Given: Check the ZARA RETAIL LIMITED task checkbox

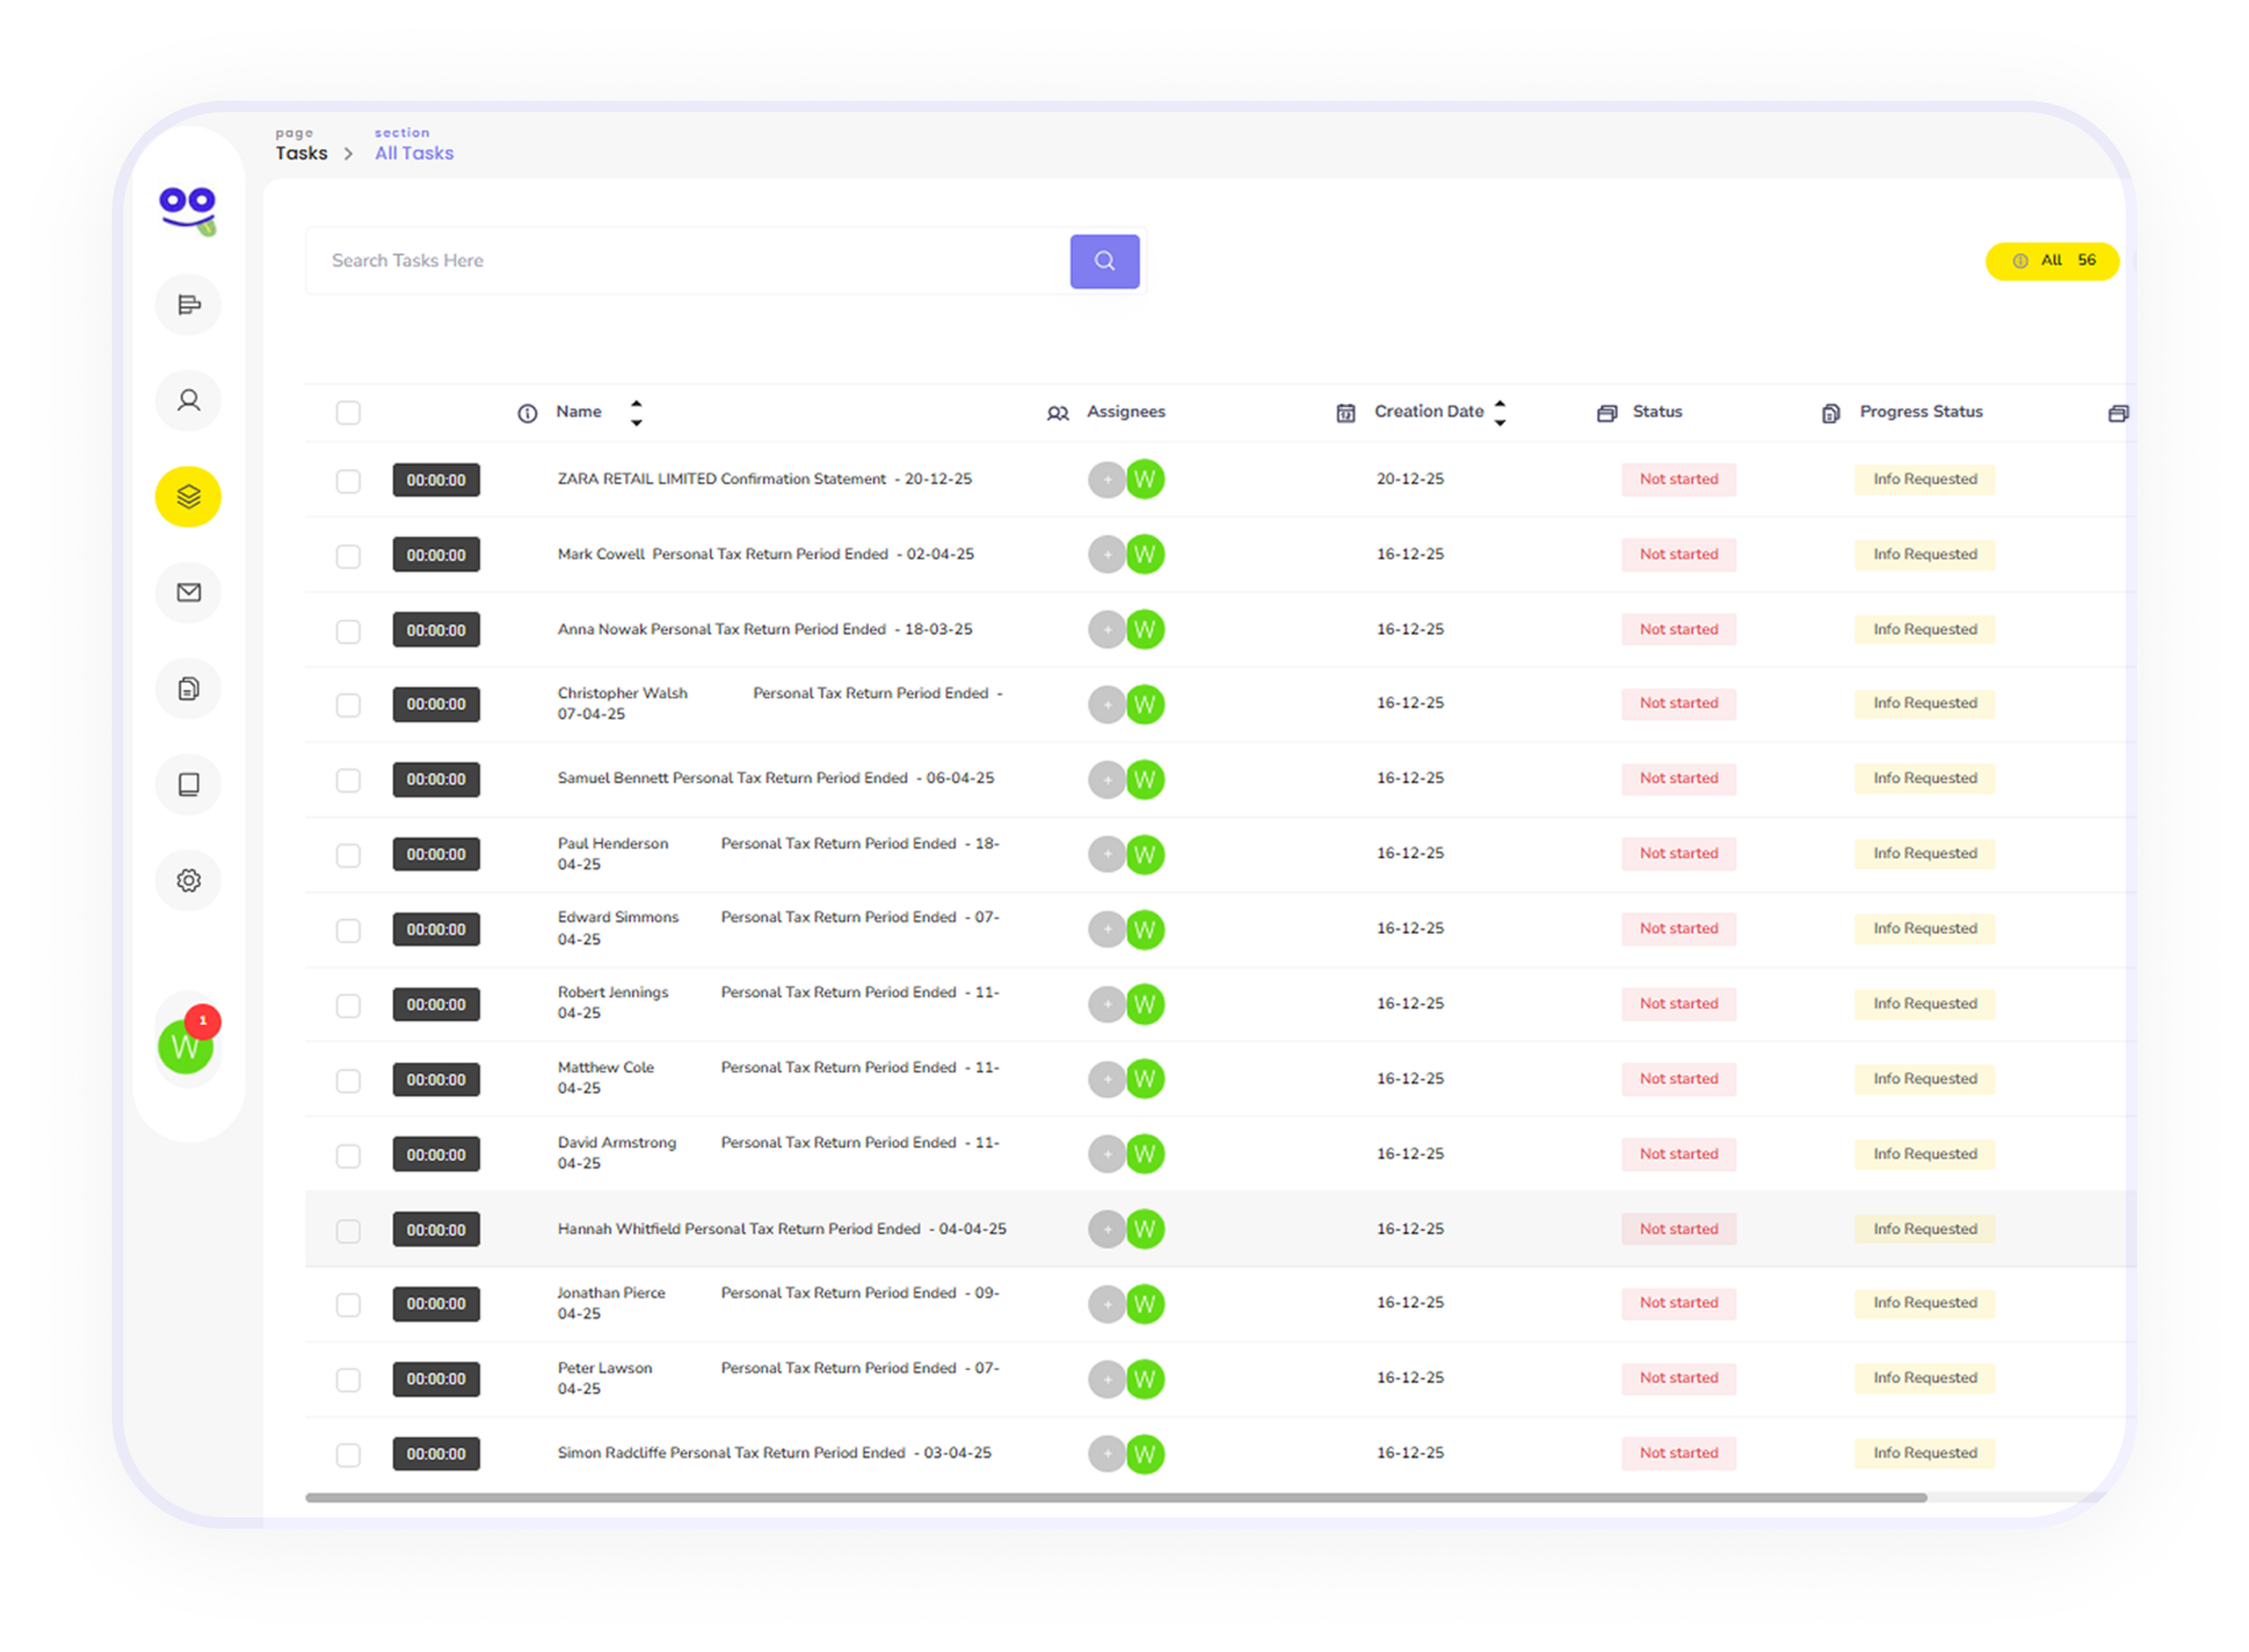Looking at the screenshot, I should (x=348, y=481).
